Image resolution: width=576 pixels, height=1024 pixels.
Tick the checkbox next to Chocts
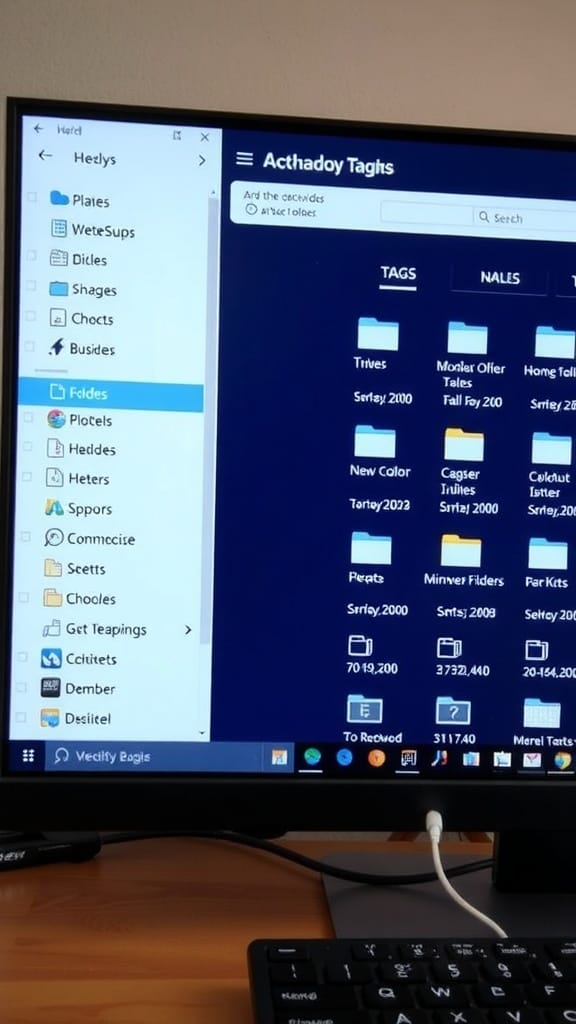point(30,316)
